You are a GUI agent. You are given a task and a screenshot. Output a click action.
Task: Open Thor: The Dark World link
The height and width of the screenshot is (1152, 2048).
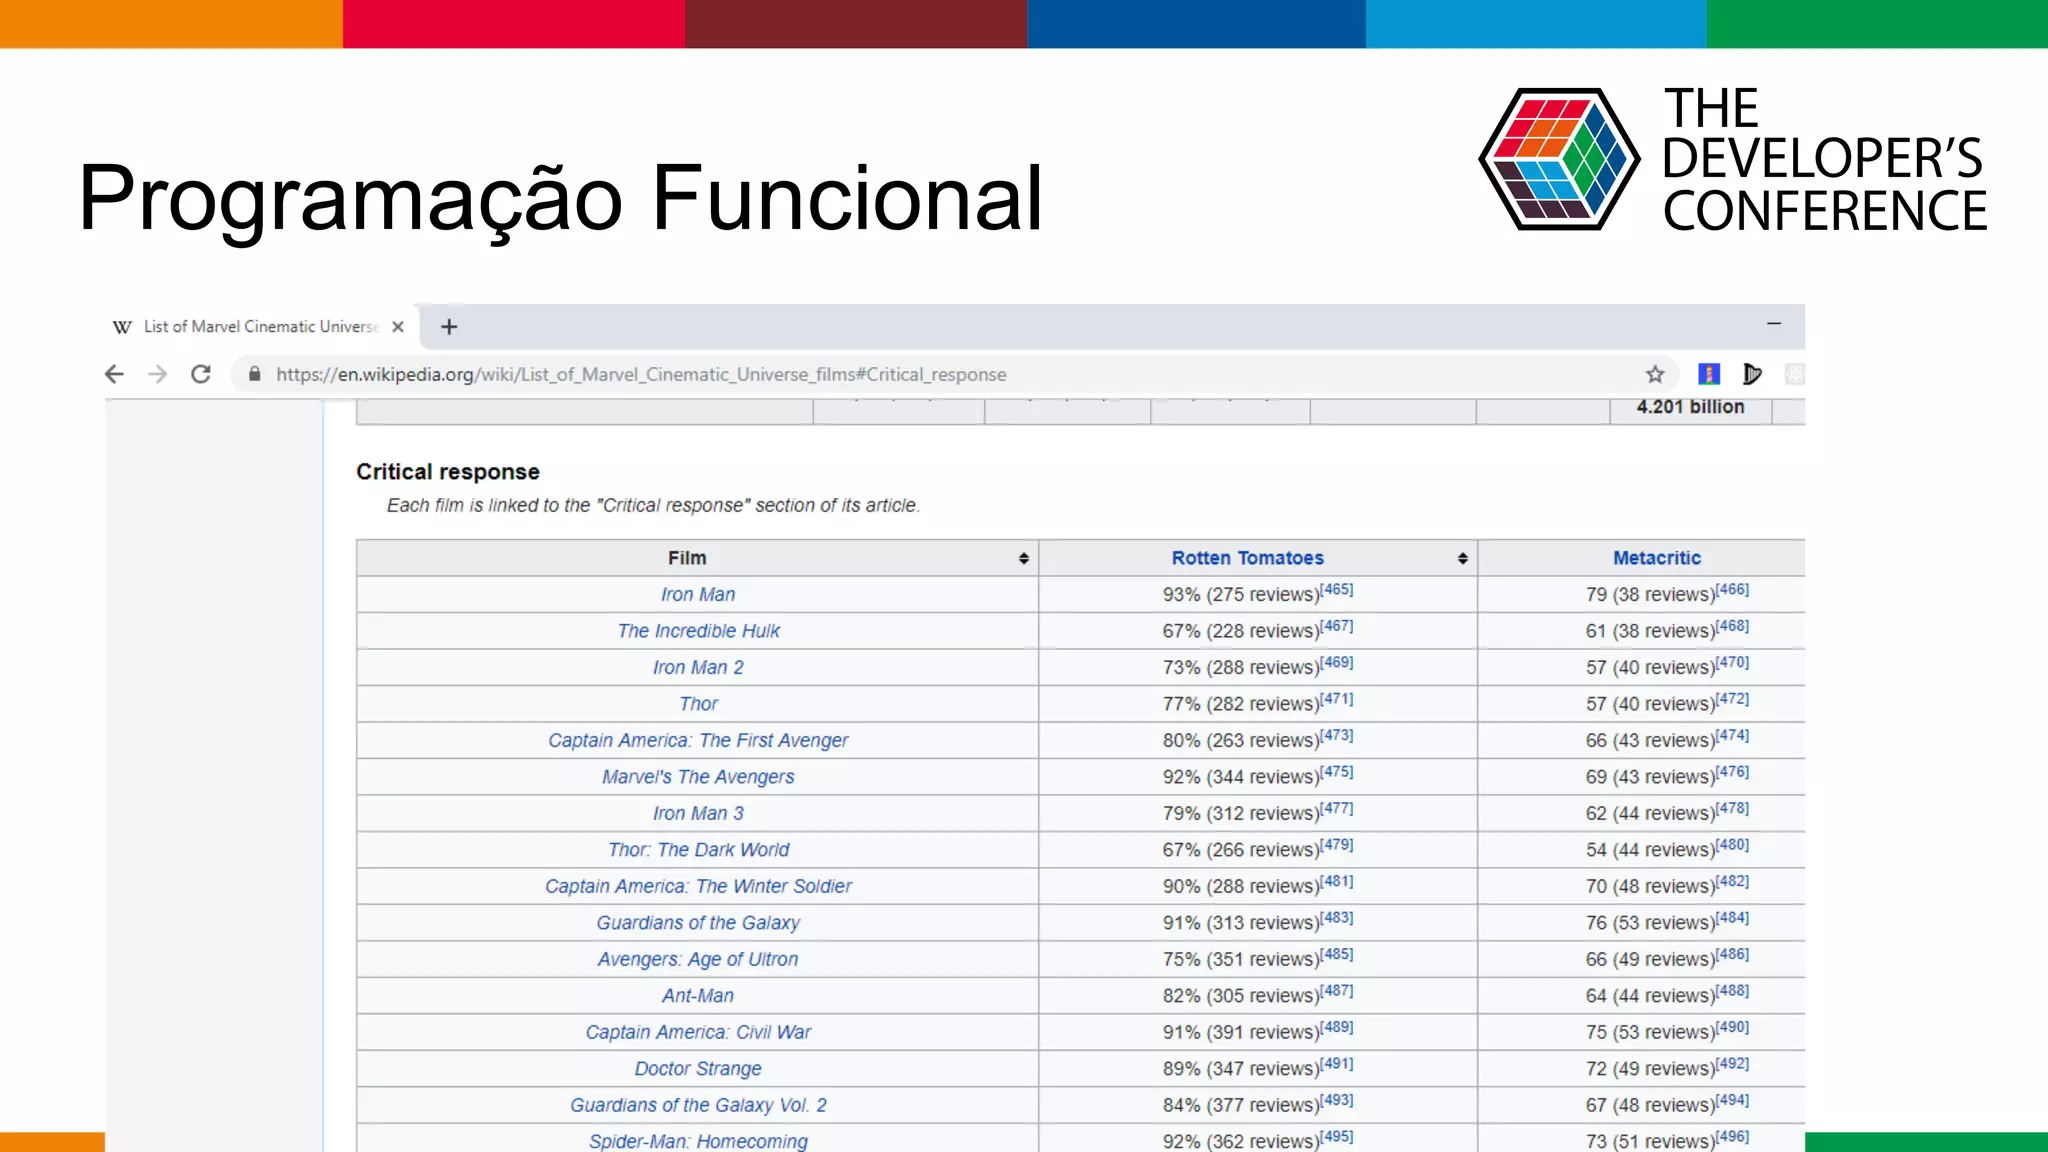point(698,850)
